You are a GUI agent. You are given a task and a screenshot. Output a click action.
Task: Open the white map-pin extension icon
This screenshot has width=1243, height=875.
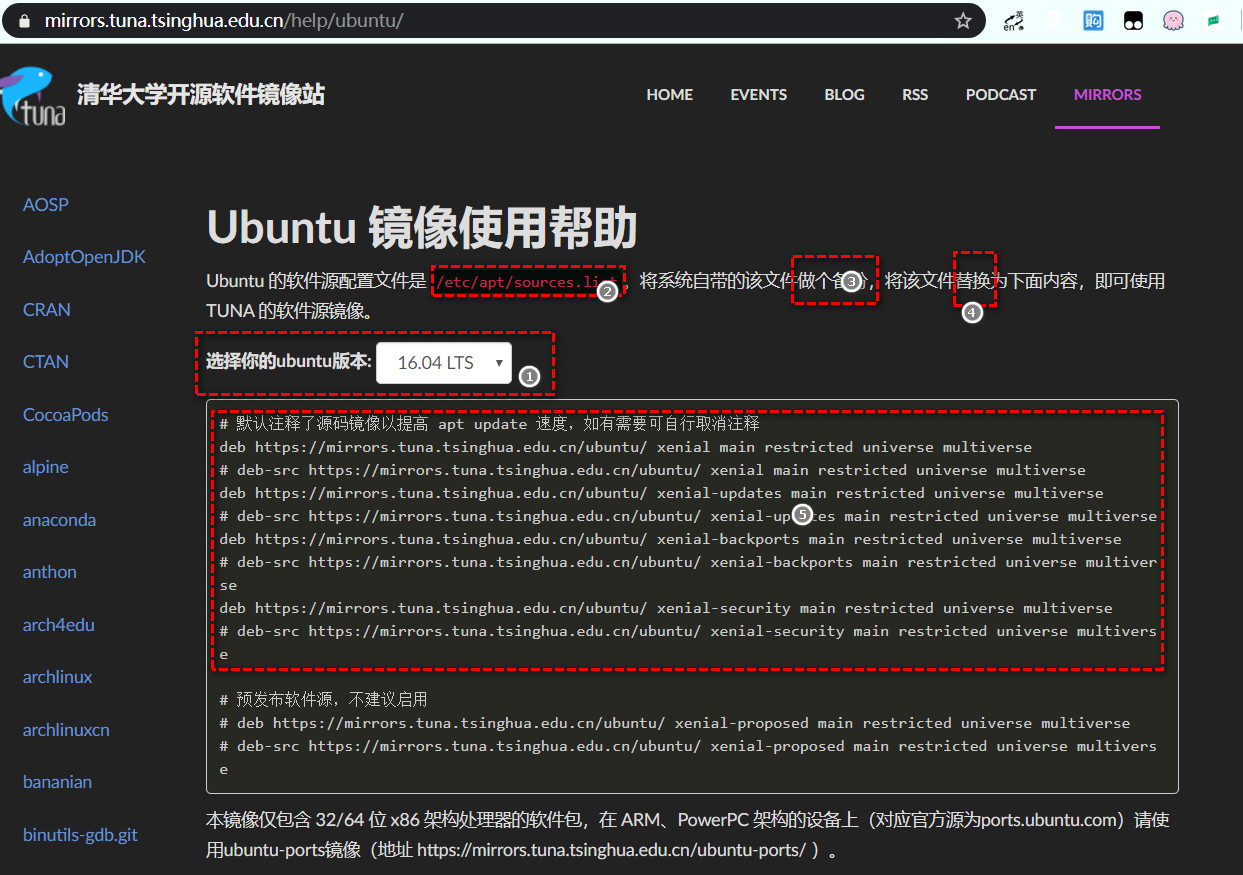[1054, 20]
